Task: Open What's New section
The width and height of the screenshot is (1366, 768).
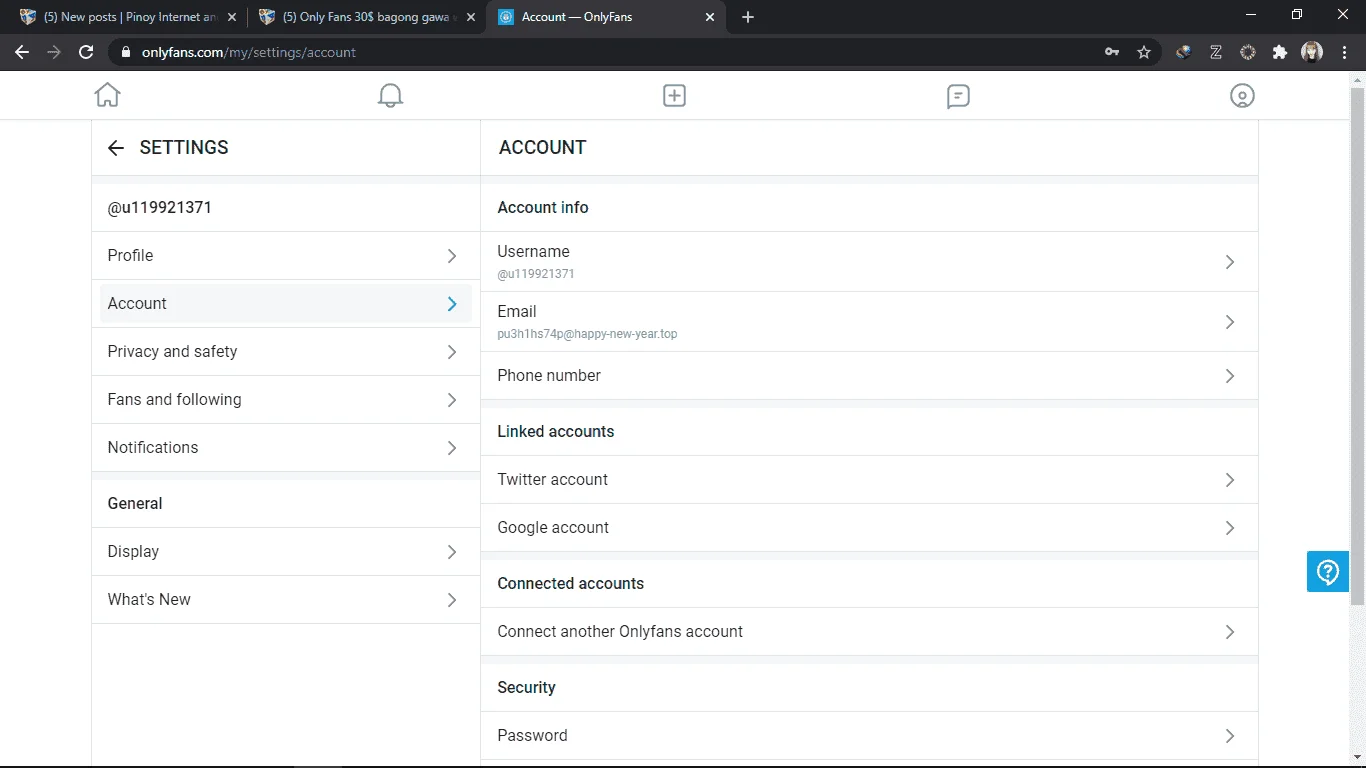Action: tap(286, 600)
